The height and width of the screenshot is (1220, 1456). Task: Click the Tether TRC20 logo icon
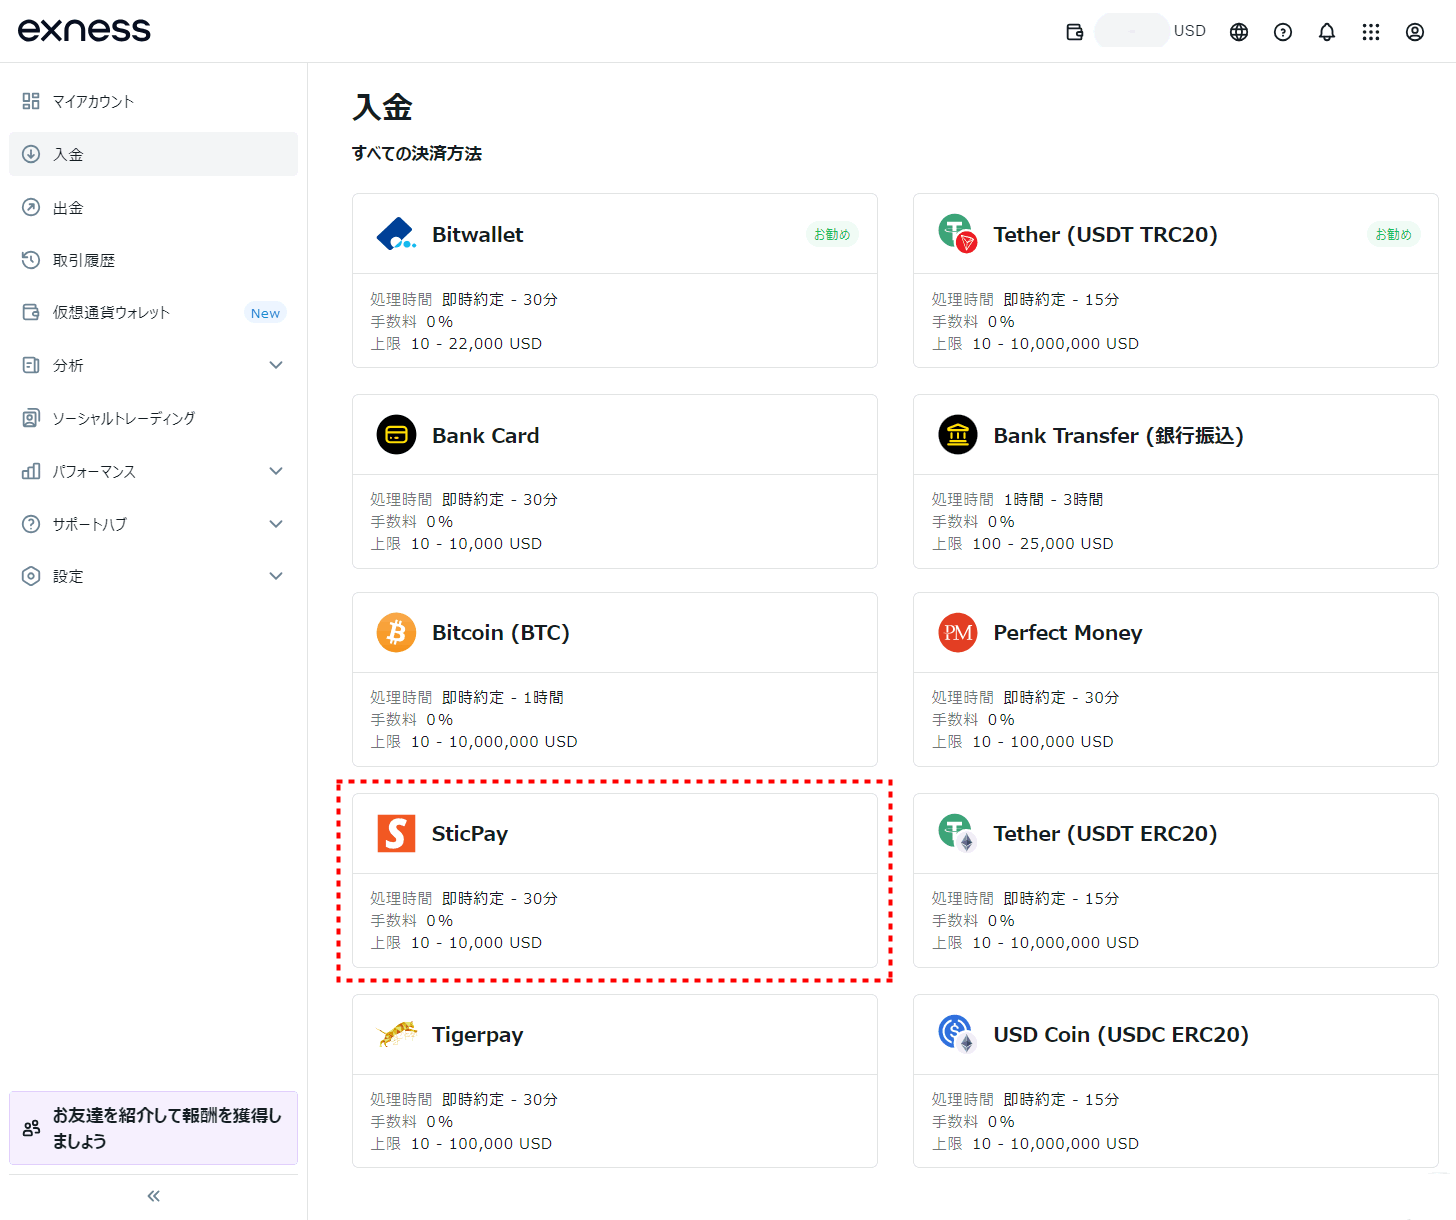(958, 234)
